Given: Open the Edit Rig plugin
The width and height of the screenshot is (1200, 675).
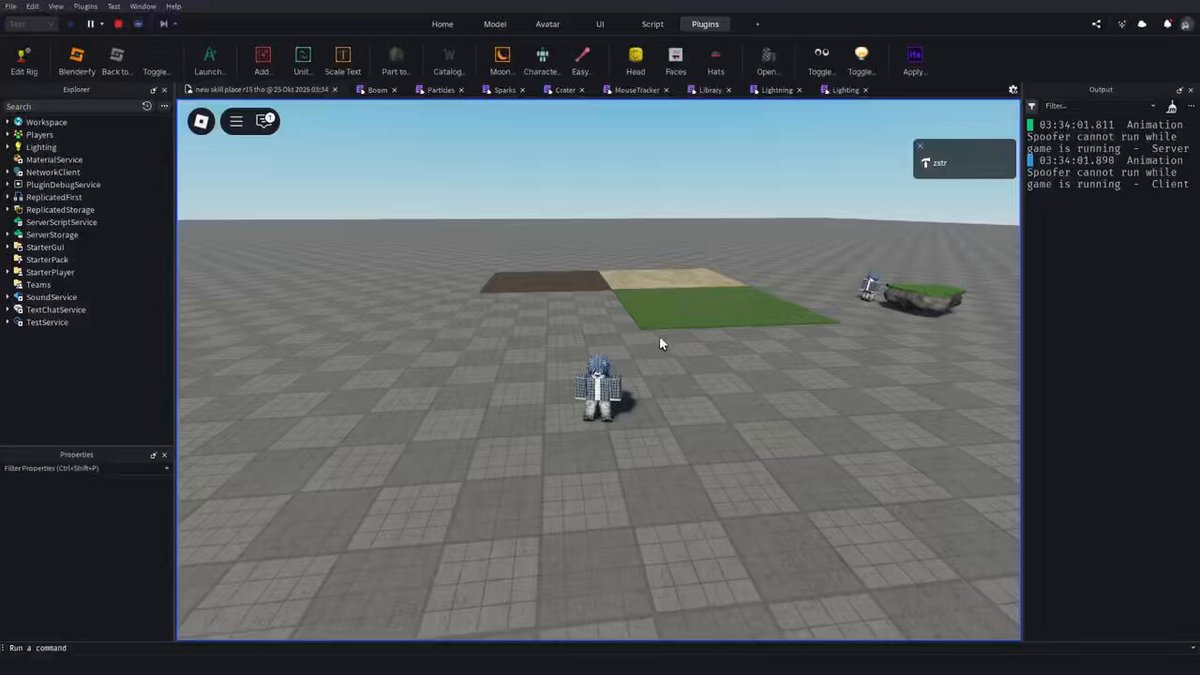Looking at the screenshot, I should click(24, 60).
